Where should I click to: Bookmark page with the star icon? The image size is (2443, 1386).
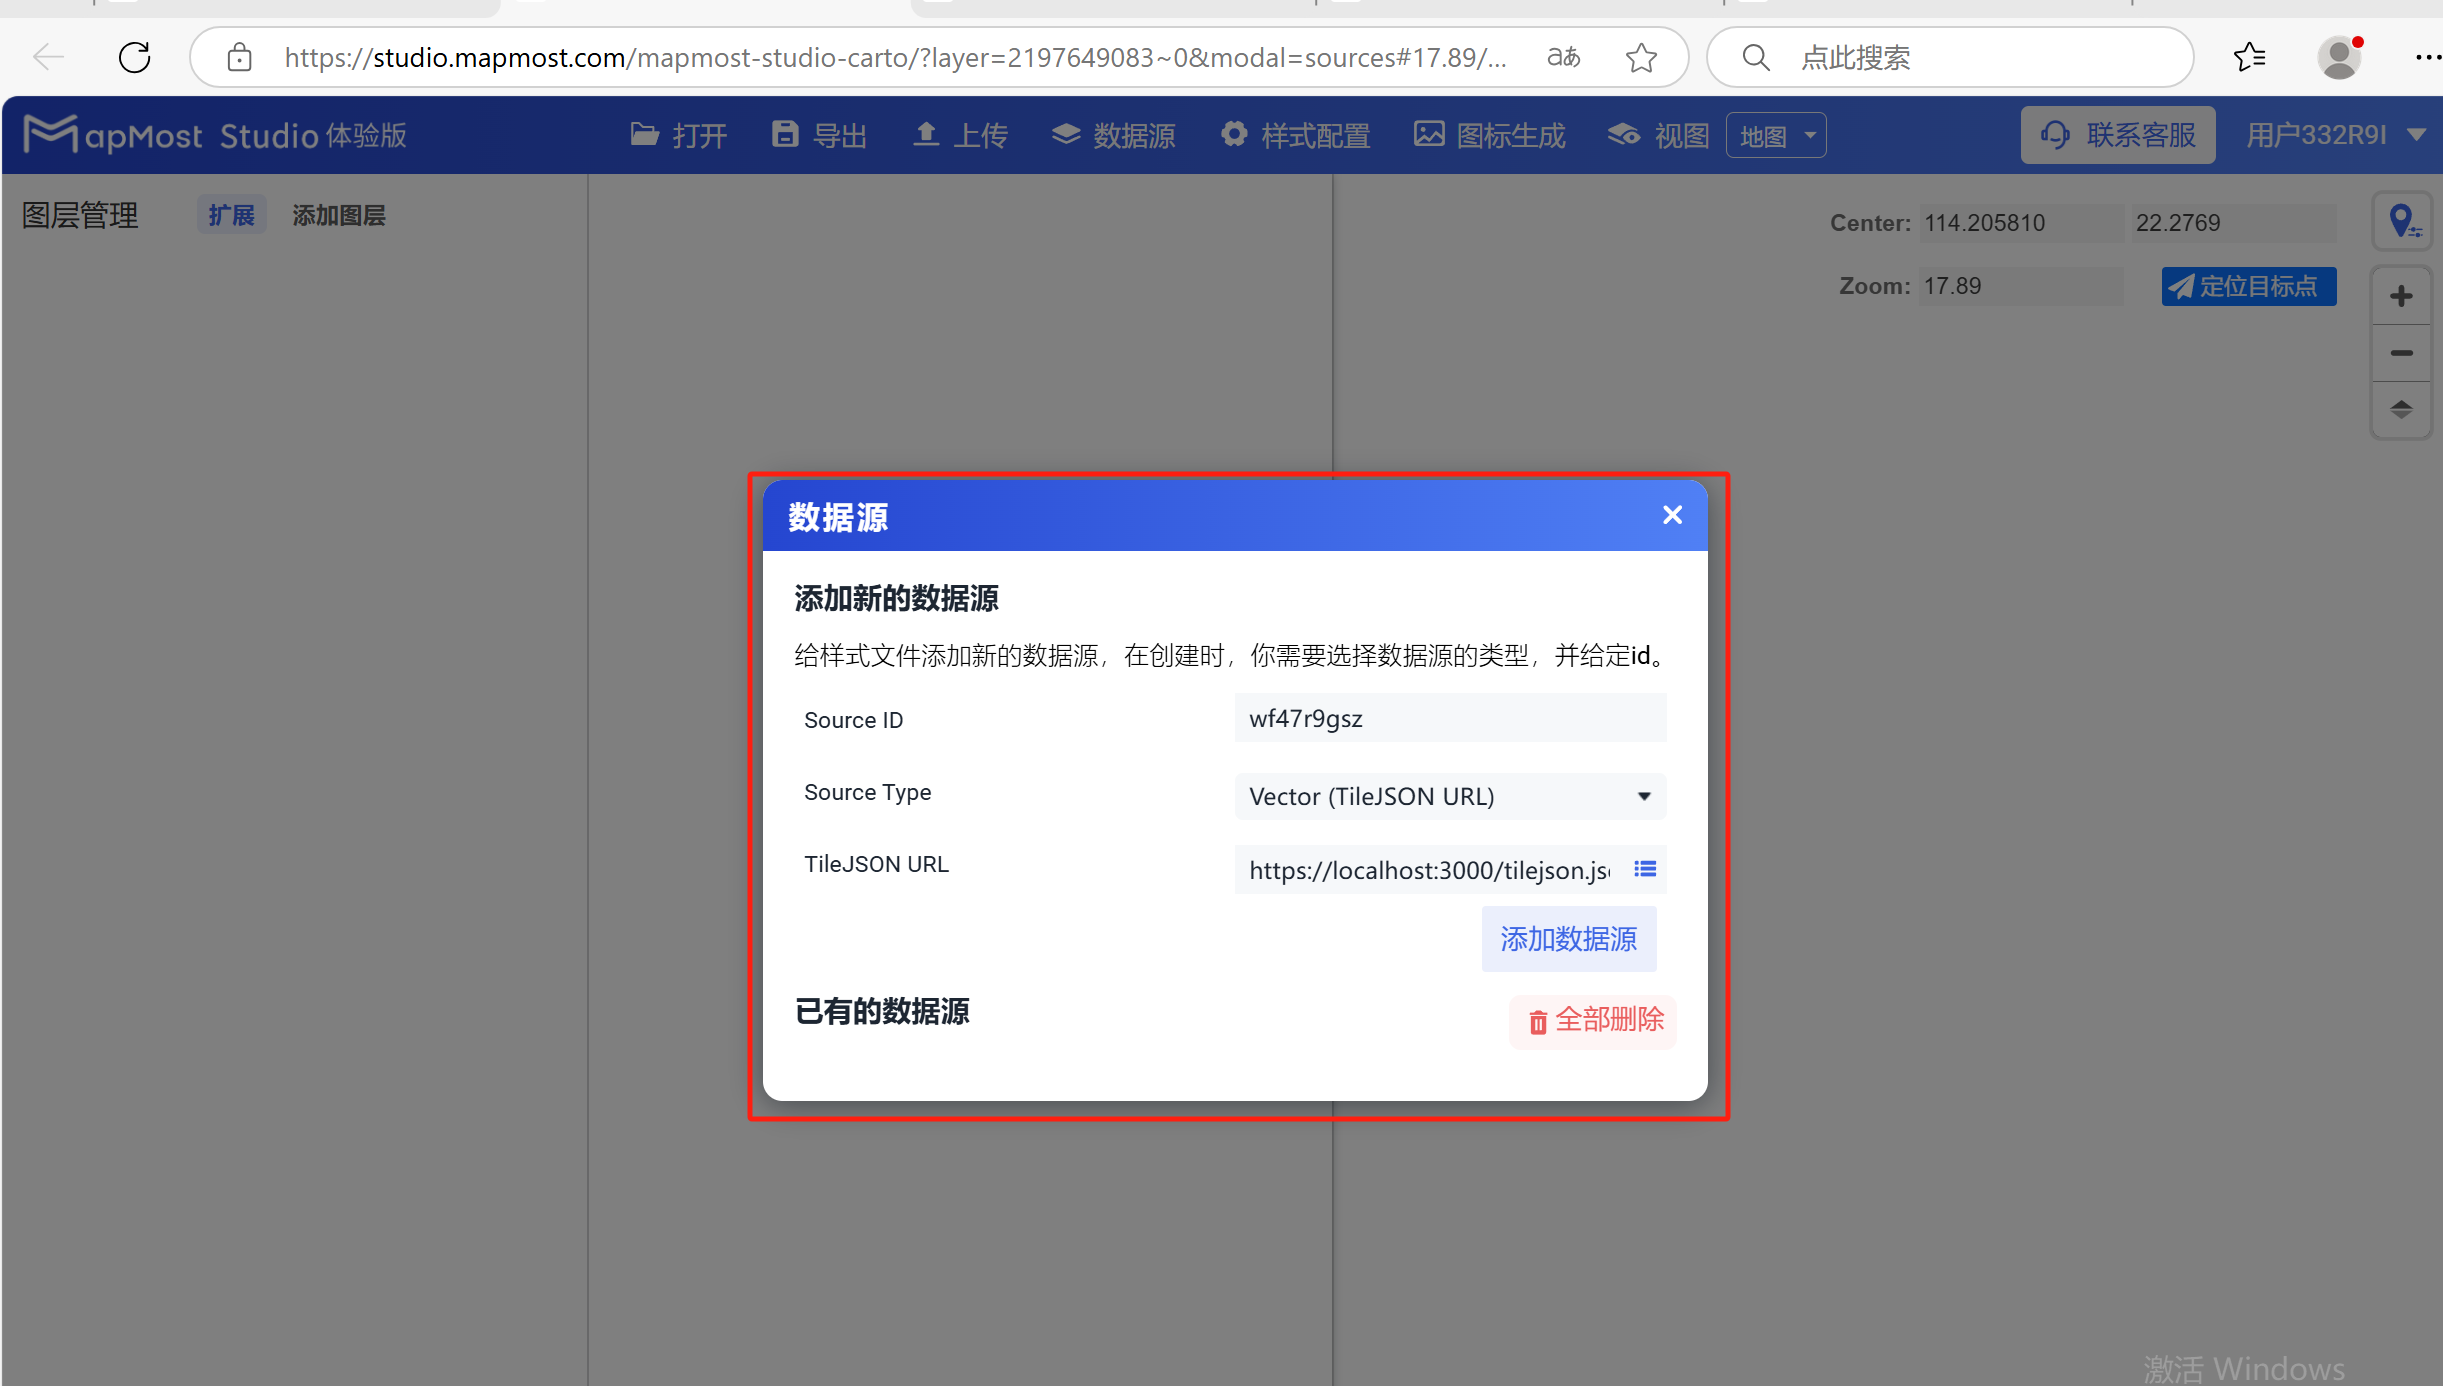click(1641, 57)
